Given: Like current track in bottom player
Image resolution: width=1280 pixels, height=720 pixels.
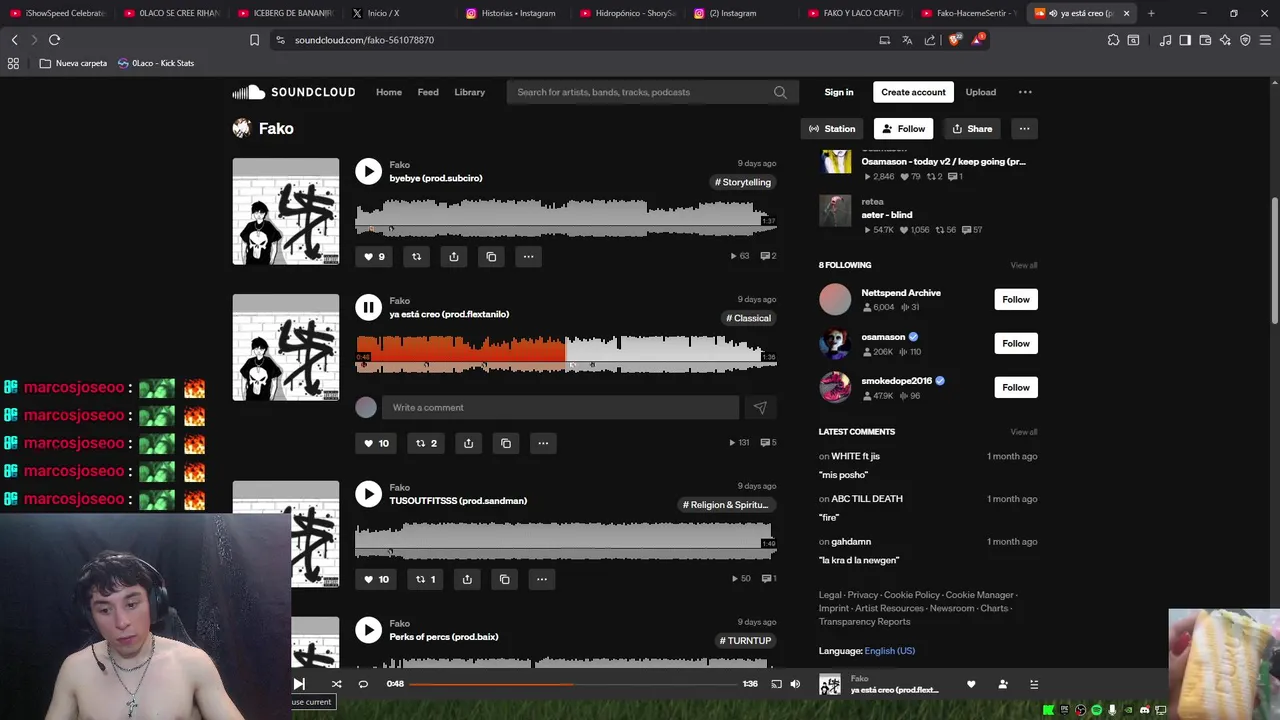Looking at the screenshot, I should coord(971,684).
